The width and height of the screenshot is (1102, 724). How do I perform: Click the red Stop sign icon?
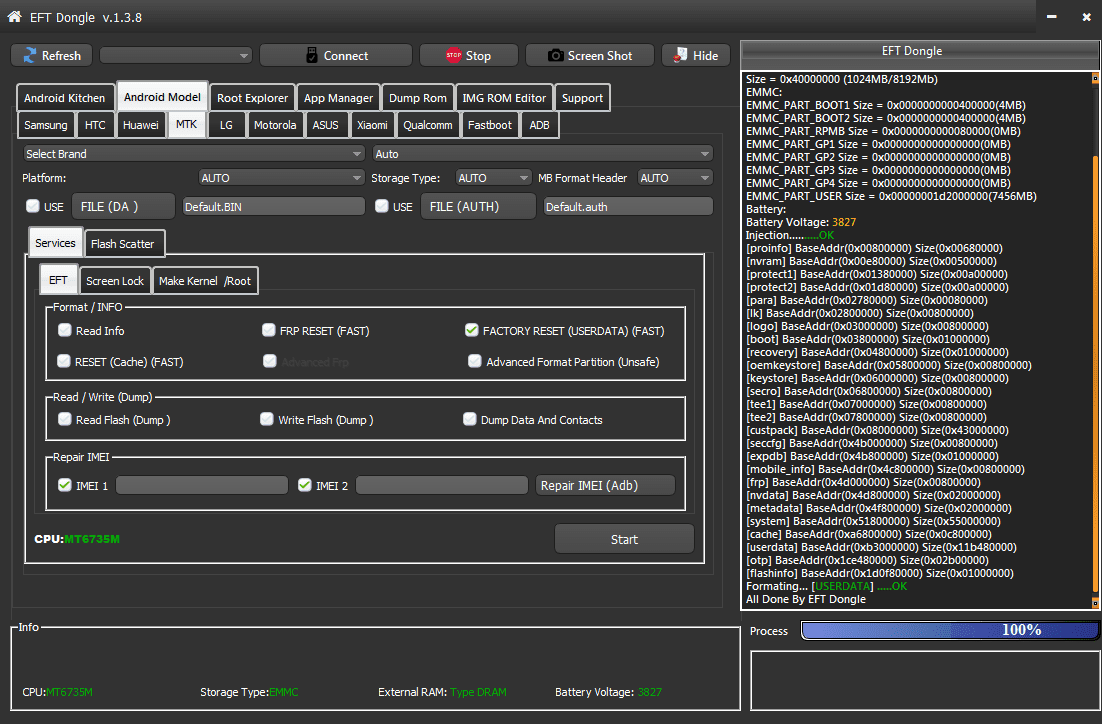[x=453, y=55]
